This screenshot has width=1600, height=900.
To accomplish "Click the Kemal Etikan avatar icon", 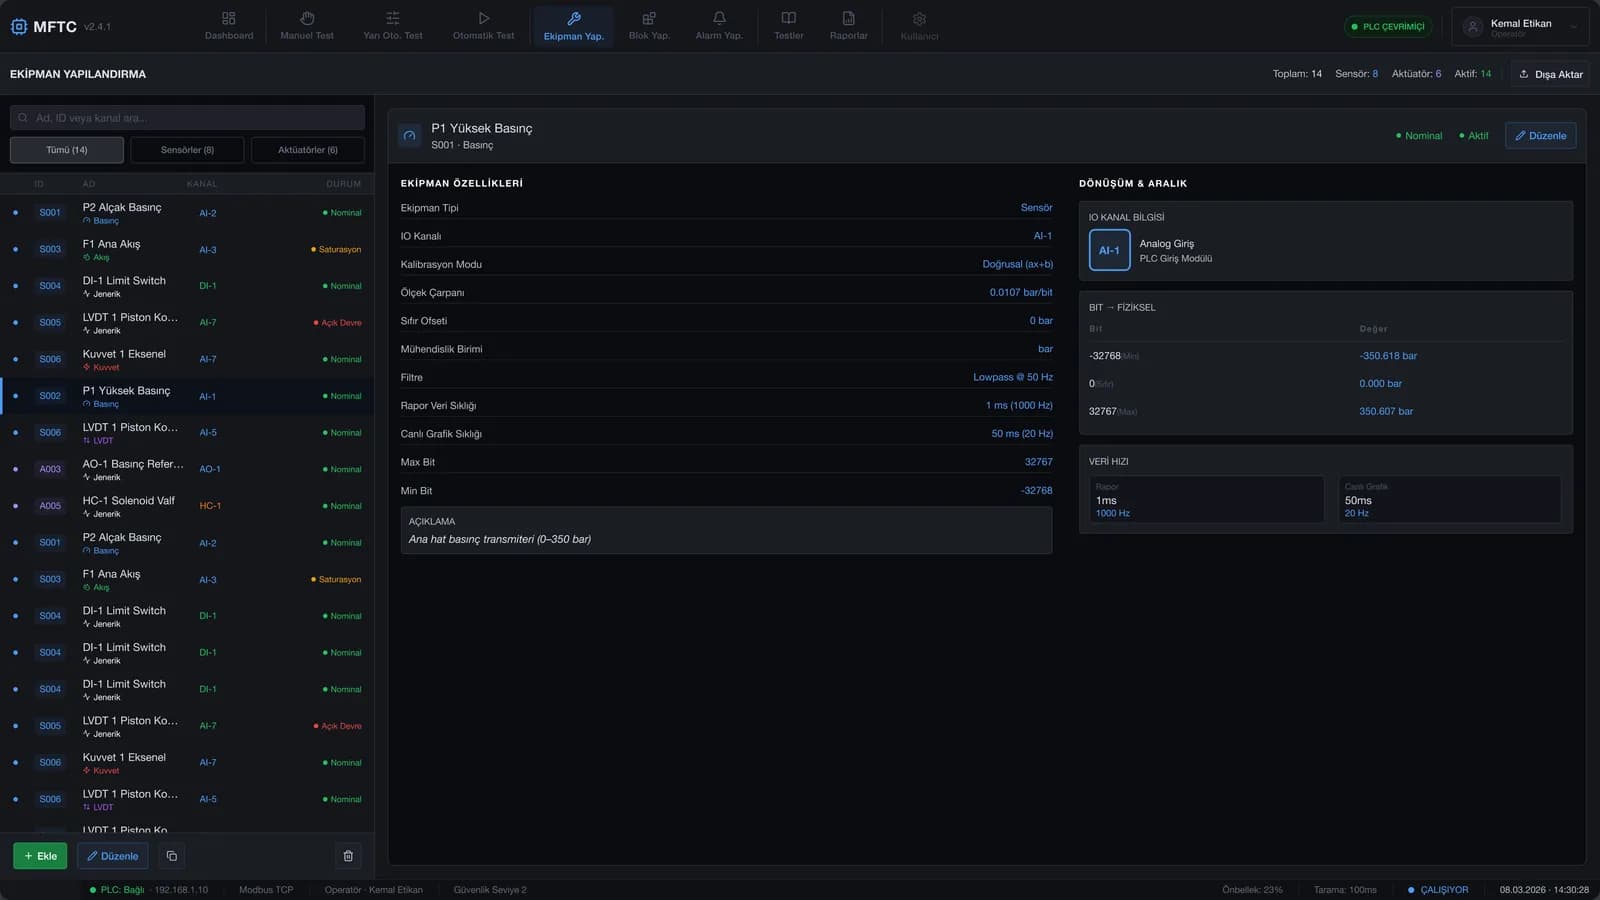I will tap(1472, 27).
